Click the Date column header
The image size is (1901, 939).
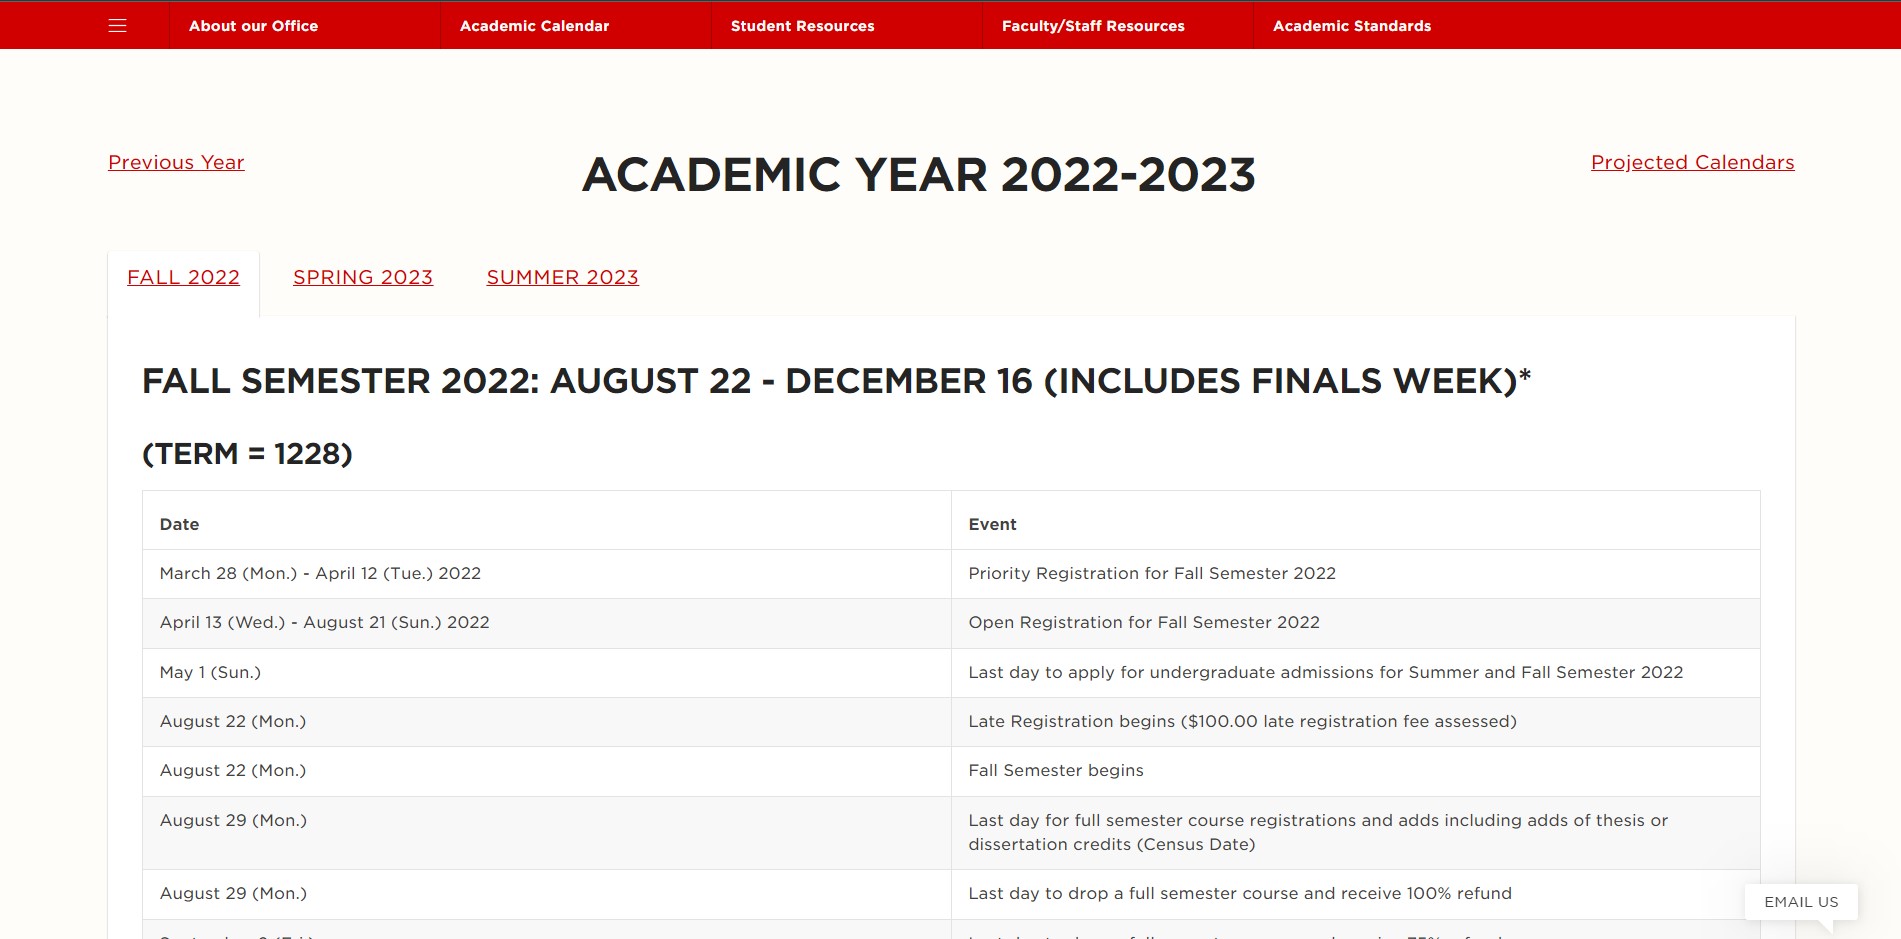pos(180,524)
